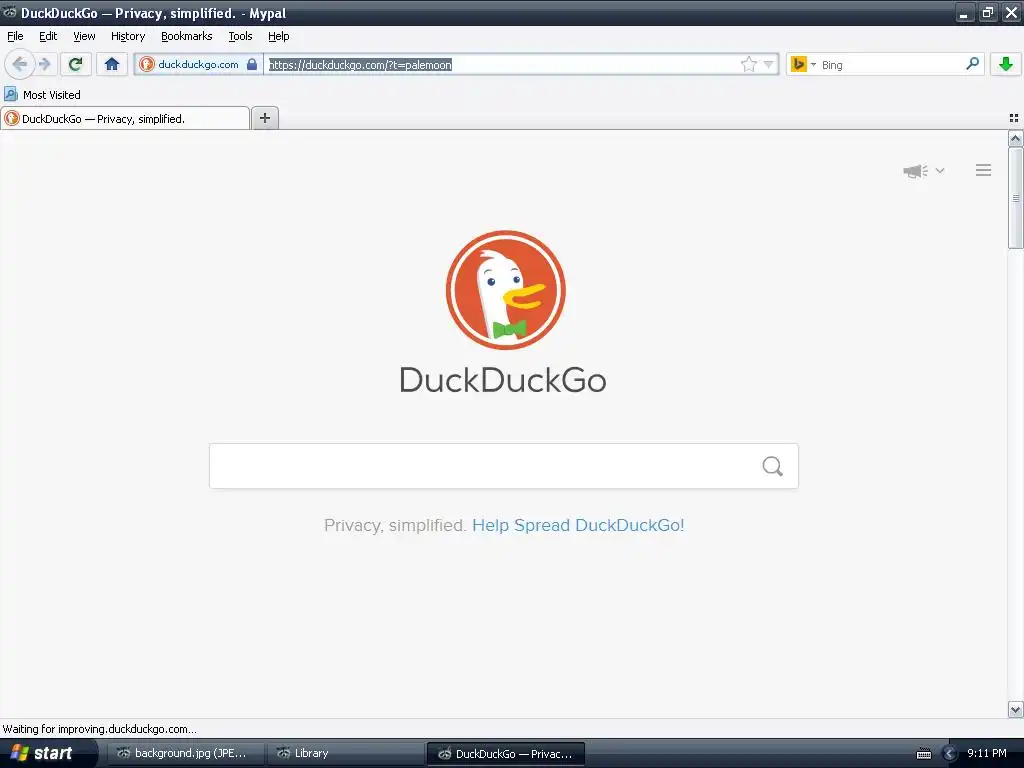
Task: Open the DuckDuckGo hamburger menu
Action: pos(984,170)
